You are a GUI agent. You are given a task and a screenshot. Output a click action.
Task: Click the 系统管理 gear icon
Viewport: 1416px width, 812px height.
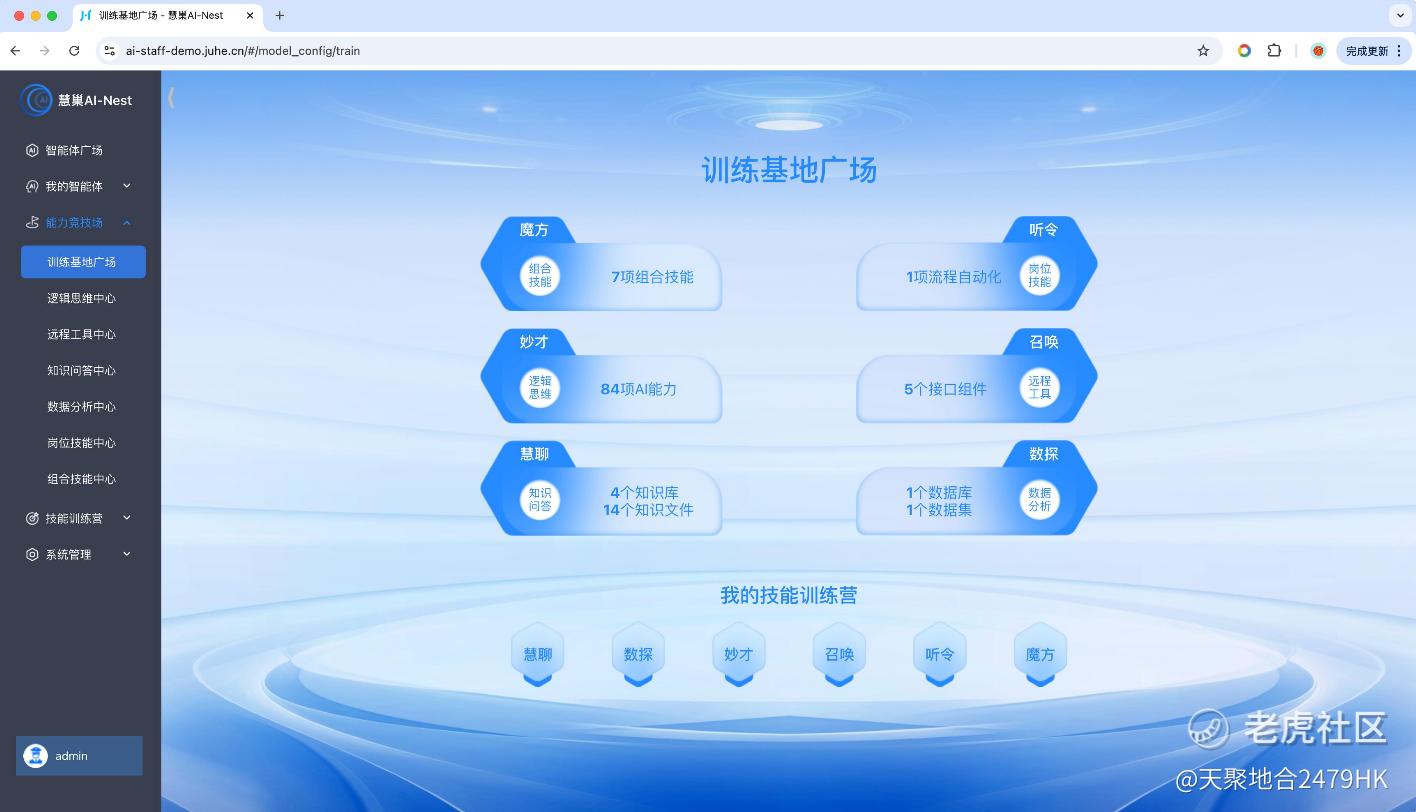[32, 554]
